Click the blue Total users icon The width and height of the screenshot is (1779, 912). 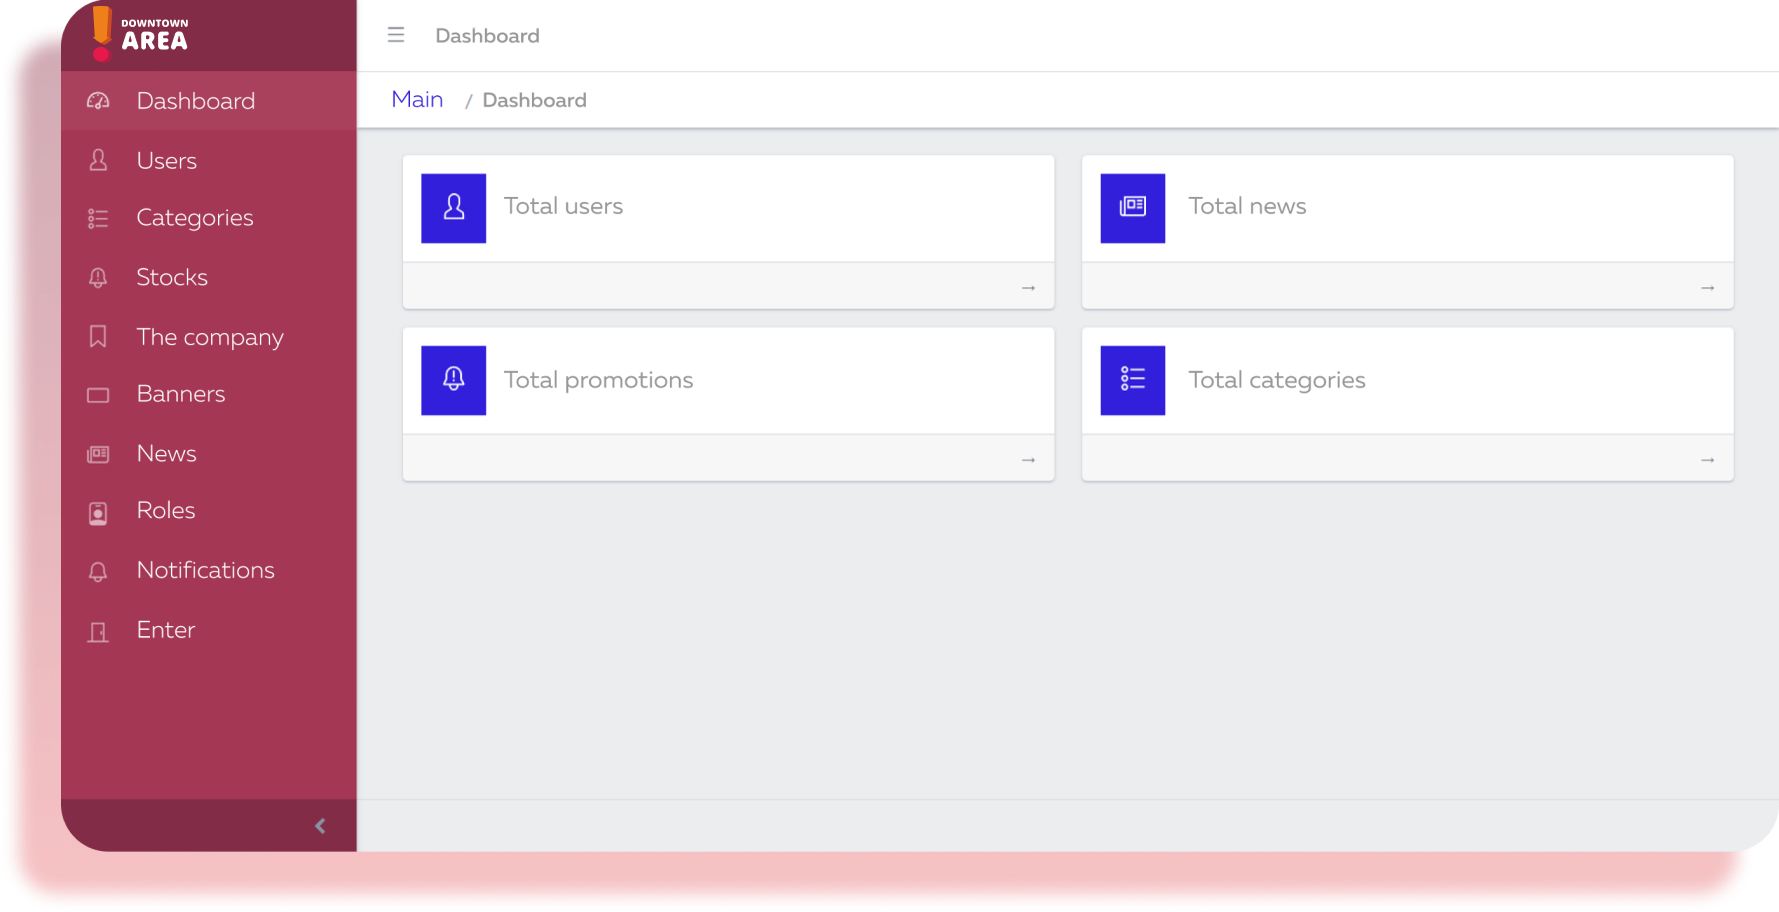454,208
